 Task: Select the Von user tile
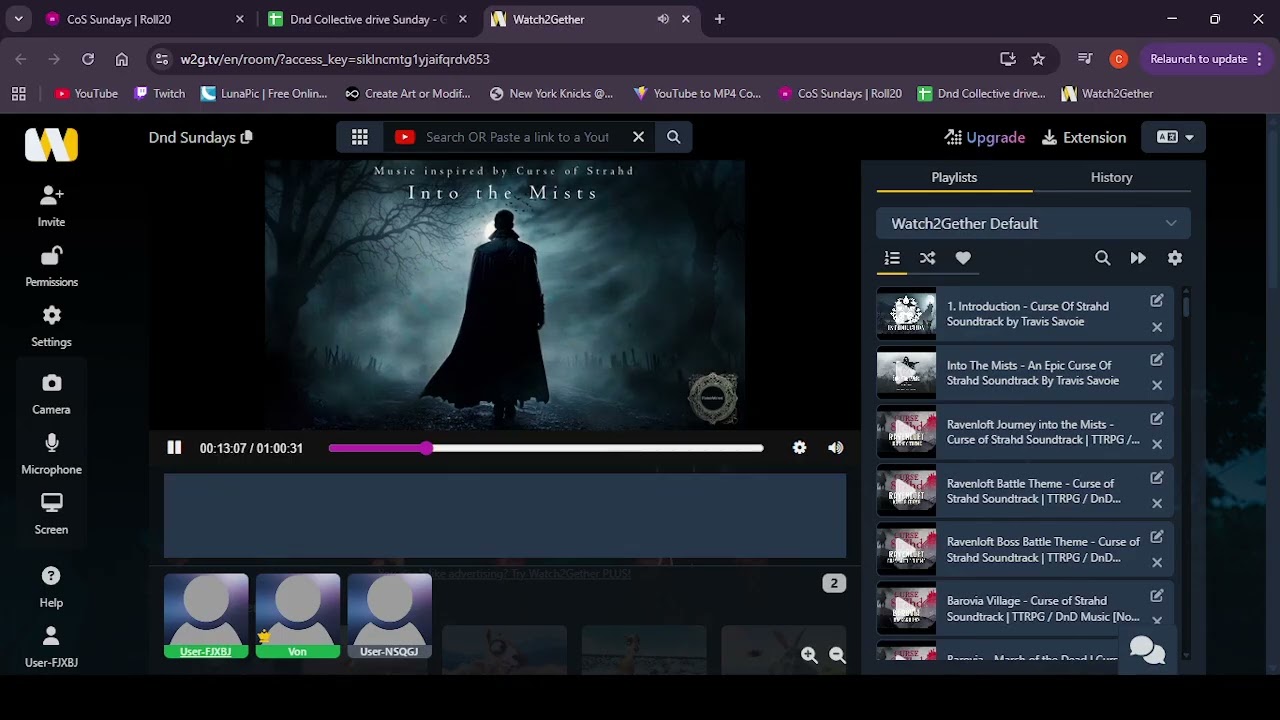(x=298, y=616)
